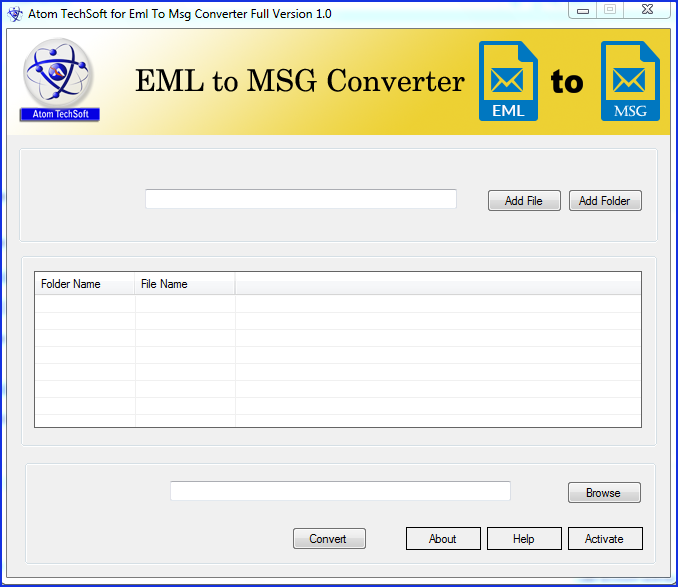This screenshot has width=678, height=587.
Task: Sort by File Name column header
Action: tap(185, 284)
